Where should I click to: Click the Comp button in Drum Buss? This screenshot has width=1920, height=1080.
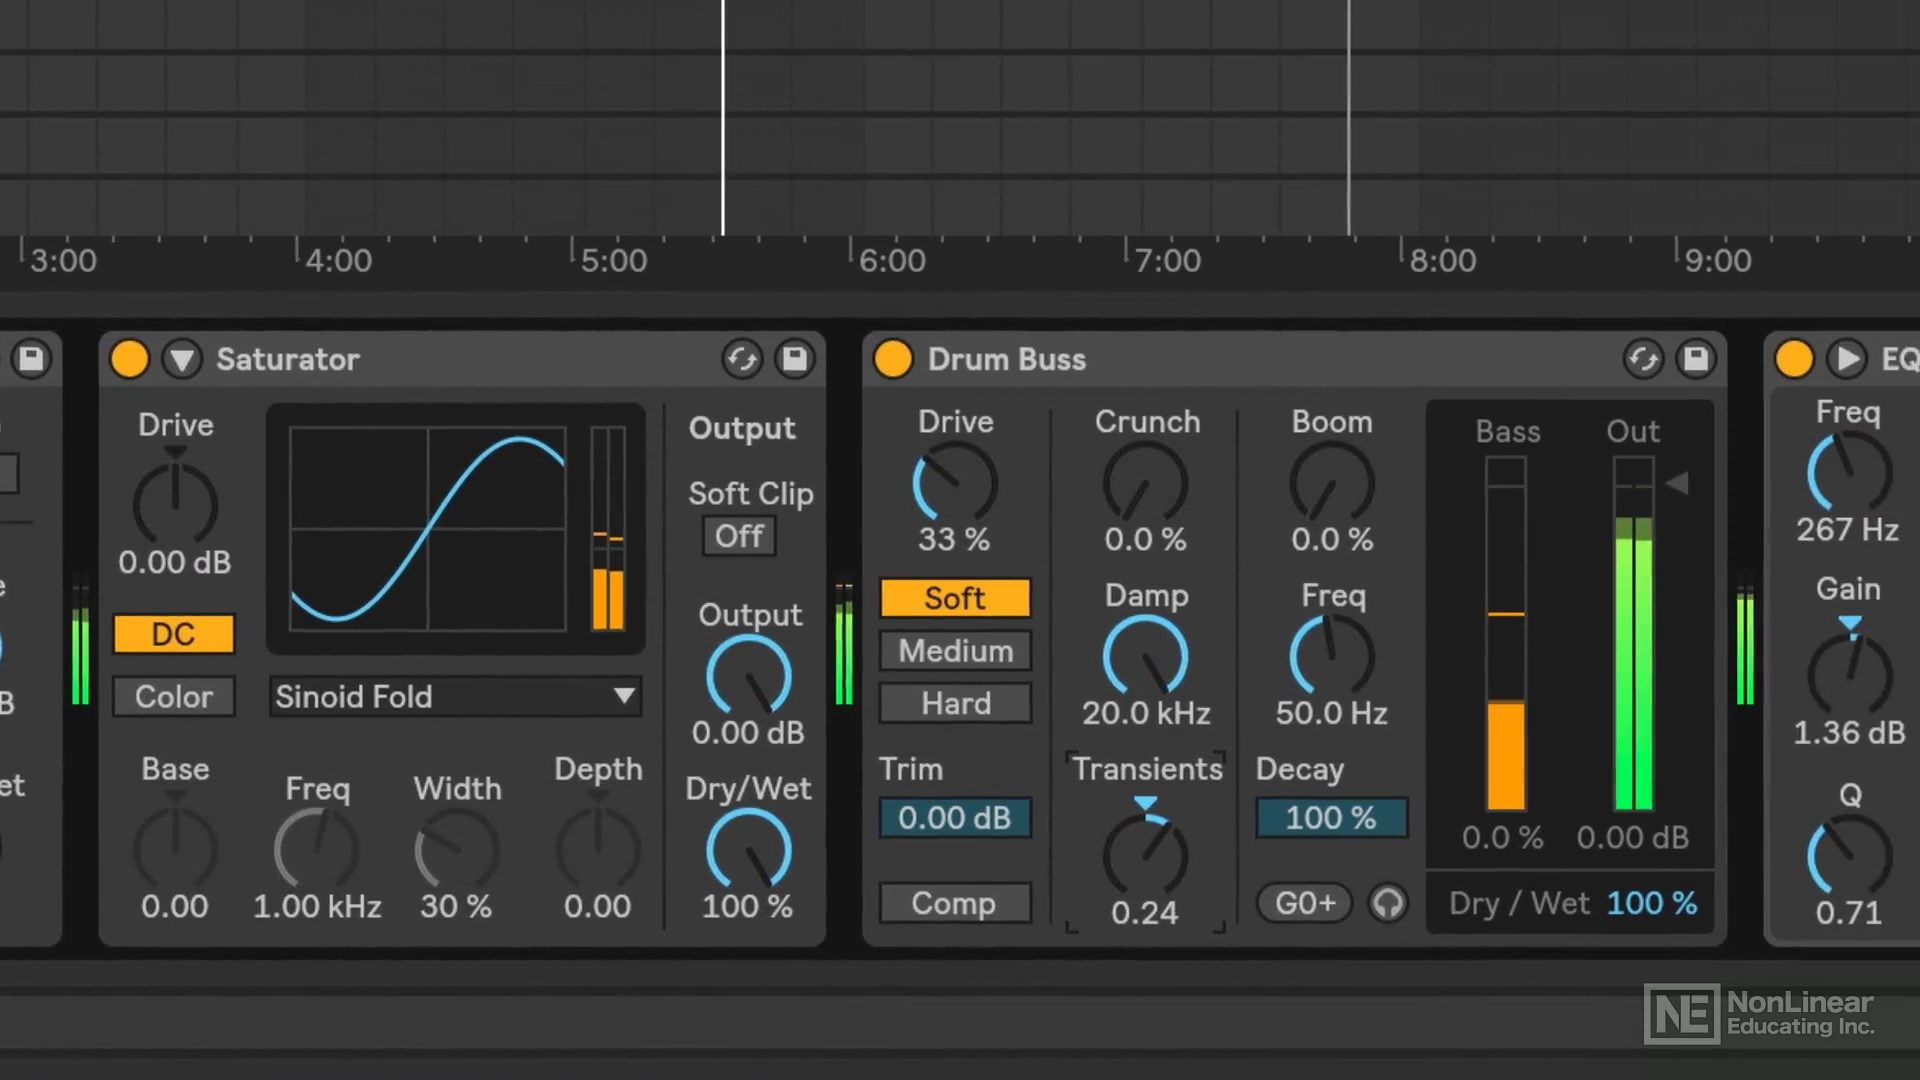click(956, 902)
